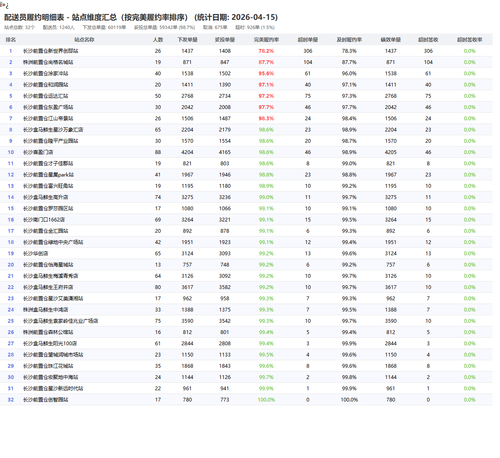Click the 96.0% on-time rate cell

349,74
